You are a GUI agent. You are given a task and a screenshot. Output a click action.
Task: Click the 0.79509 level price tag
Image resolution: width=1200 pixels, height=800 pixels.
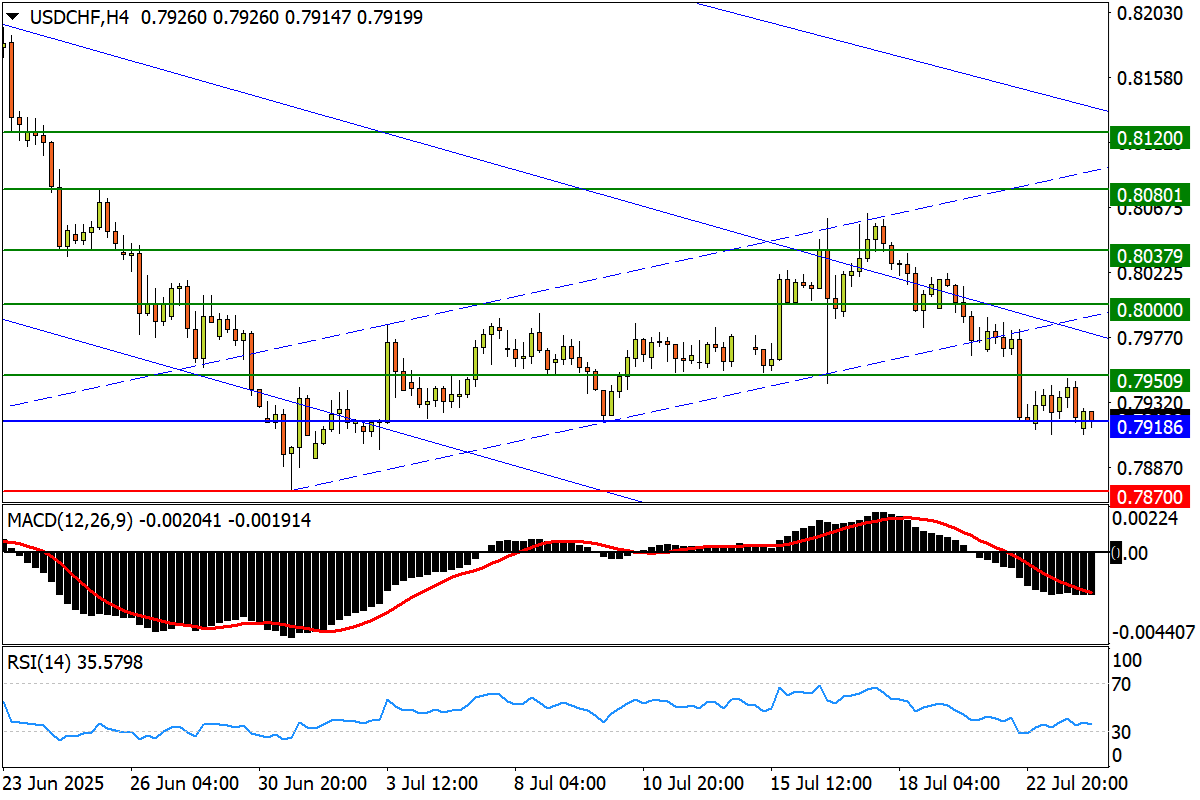[1150, 380]
